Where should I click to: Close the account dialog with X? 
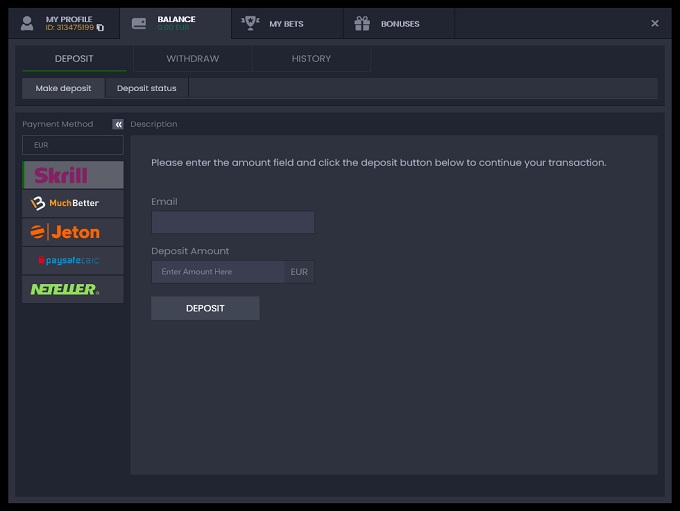point(655,23)
